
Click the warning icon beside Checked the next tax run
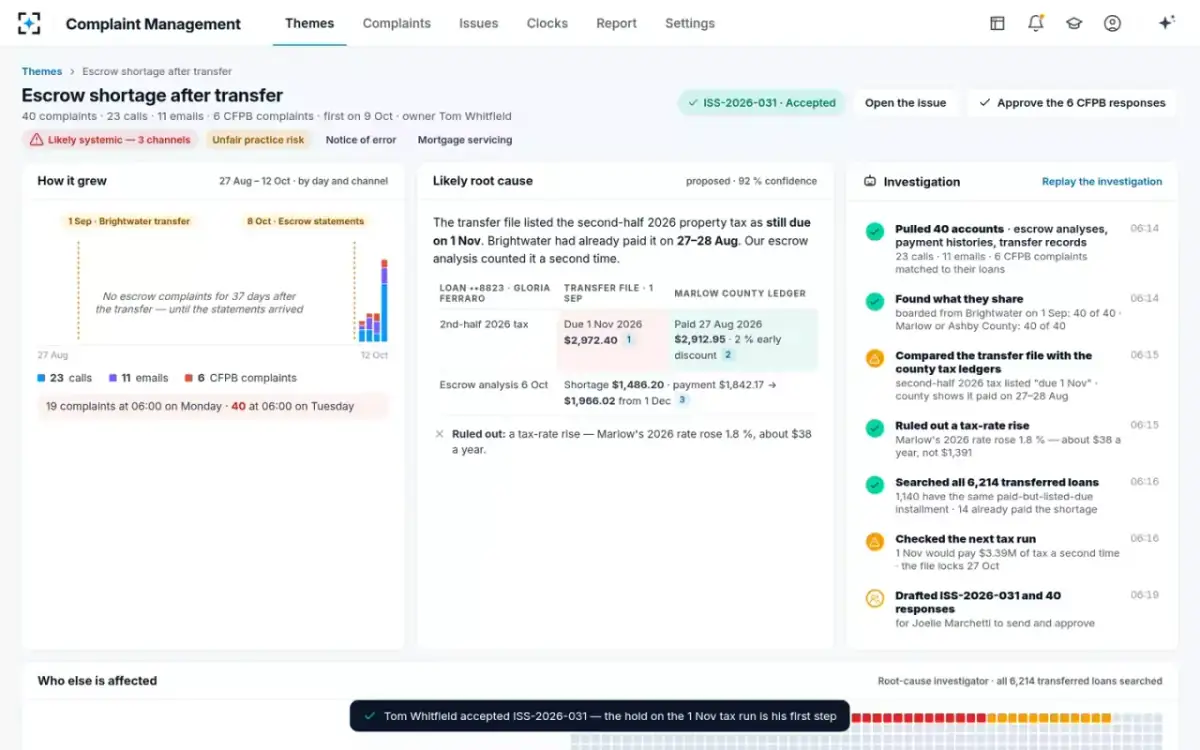[x=875, y=541]
